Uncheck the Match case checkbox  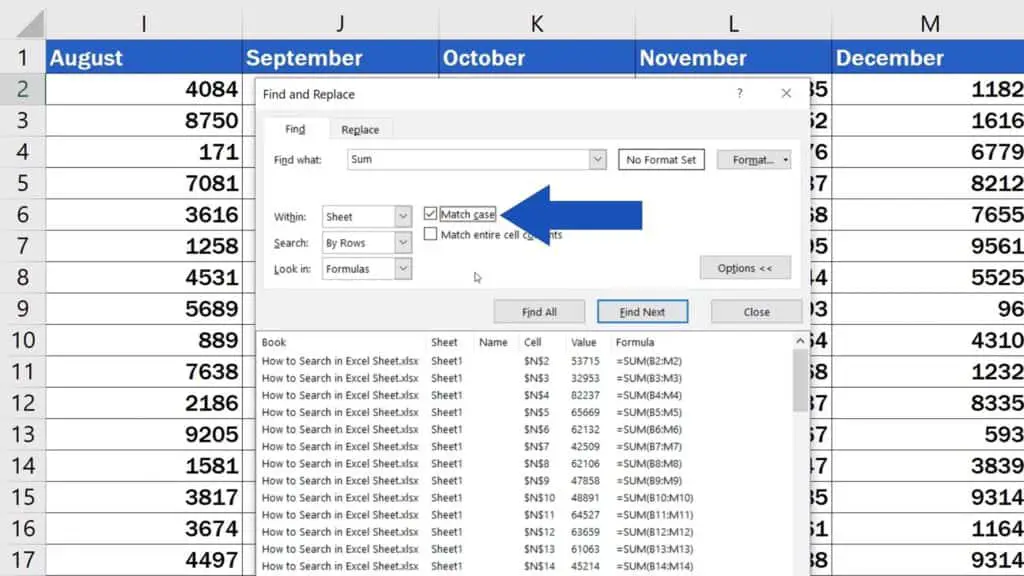[x=430, y=214]
